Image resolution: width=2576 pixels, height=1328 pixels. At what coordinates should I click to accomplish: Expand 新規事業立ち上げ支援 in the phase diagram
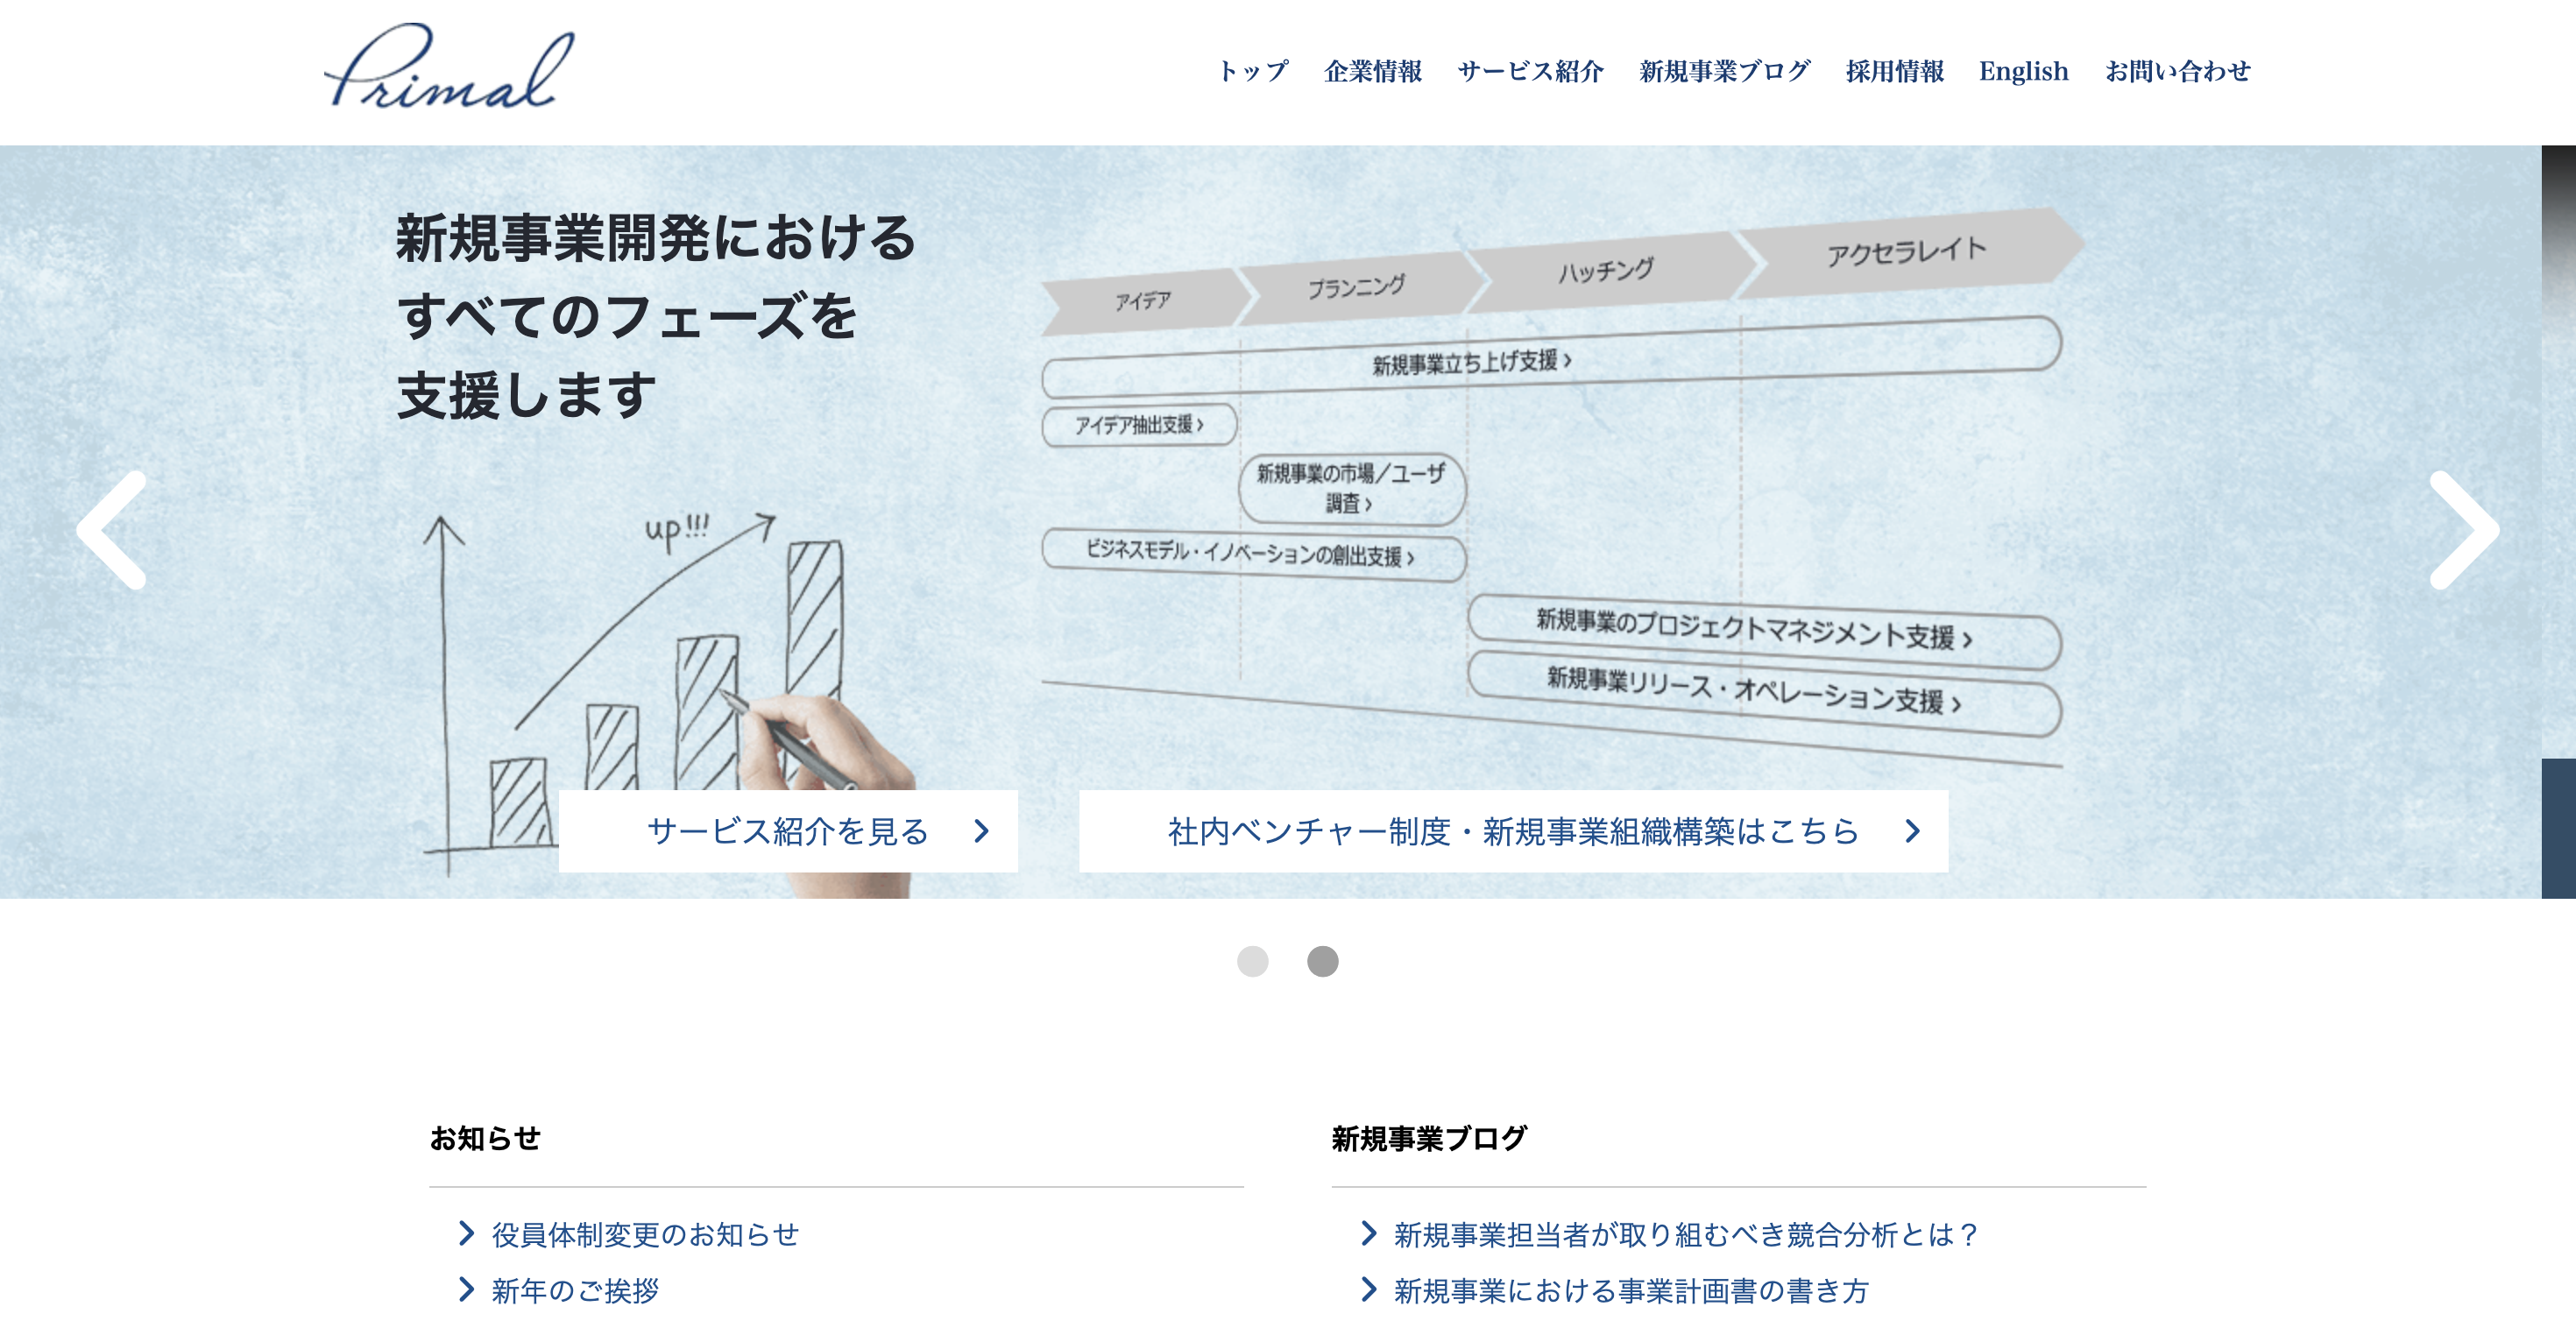pos(1470,363)
